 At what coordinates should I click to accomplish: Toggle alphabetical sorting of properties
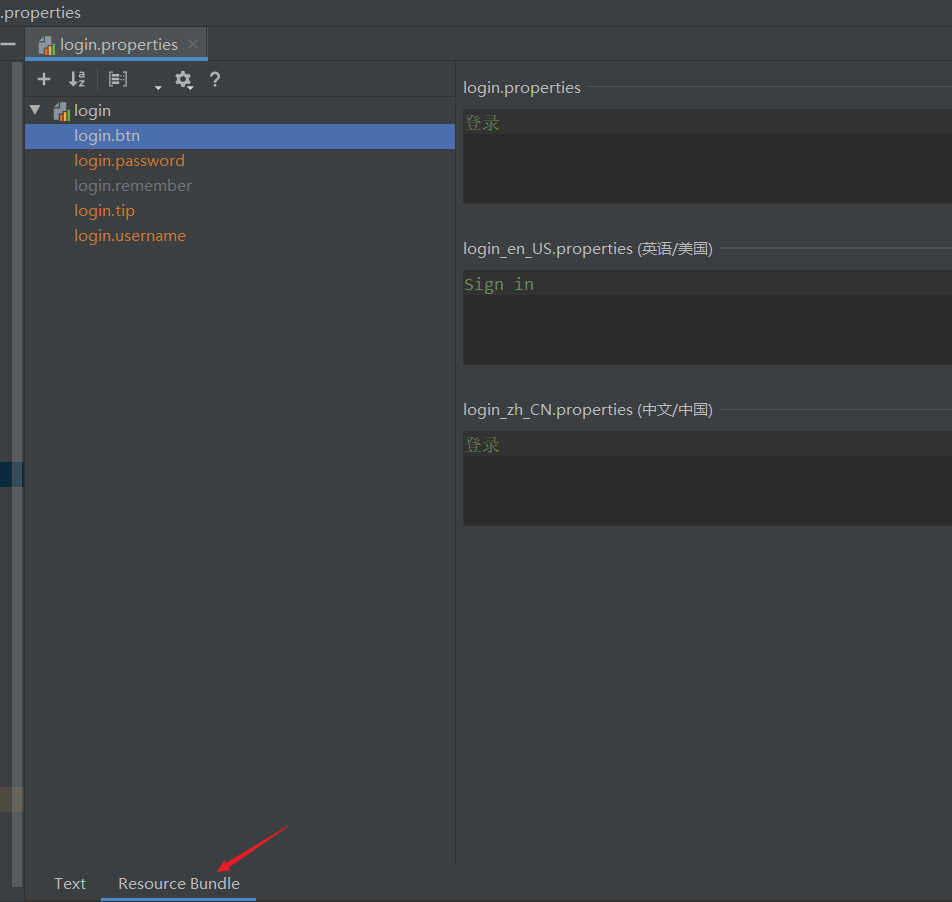click(x=77, y=79)
